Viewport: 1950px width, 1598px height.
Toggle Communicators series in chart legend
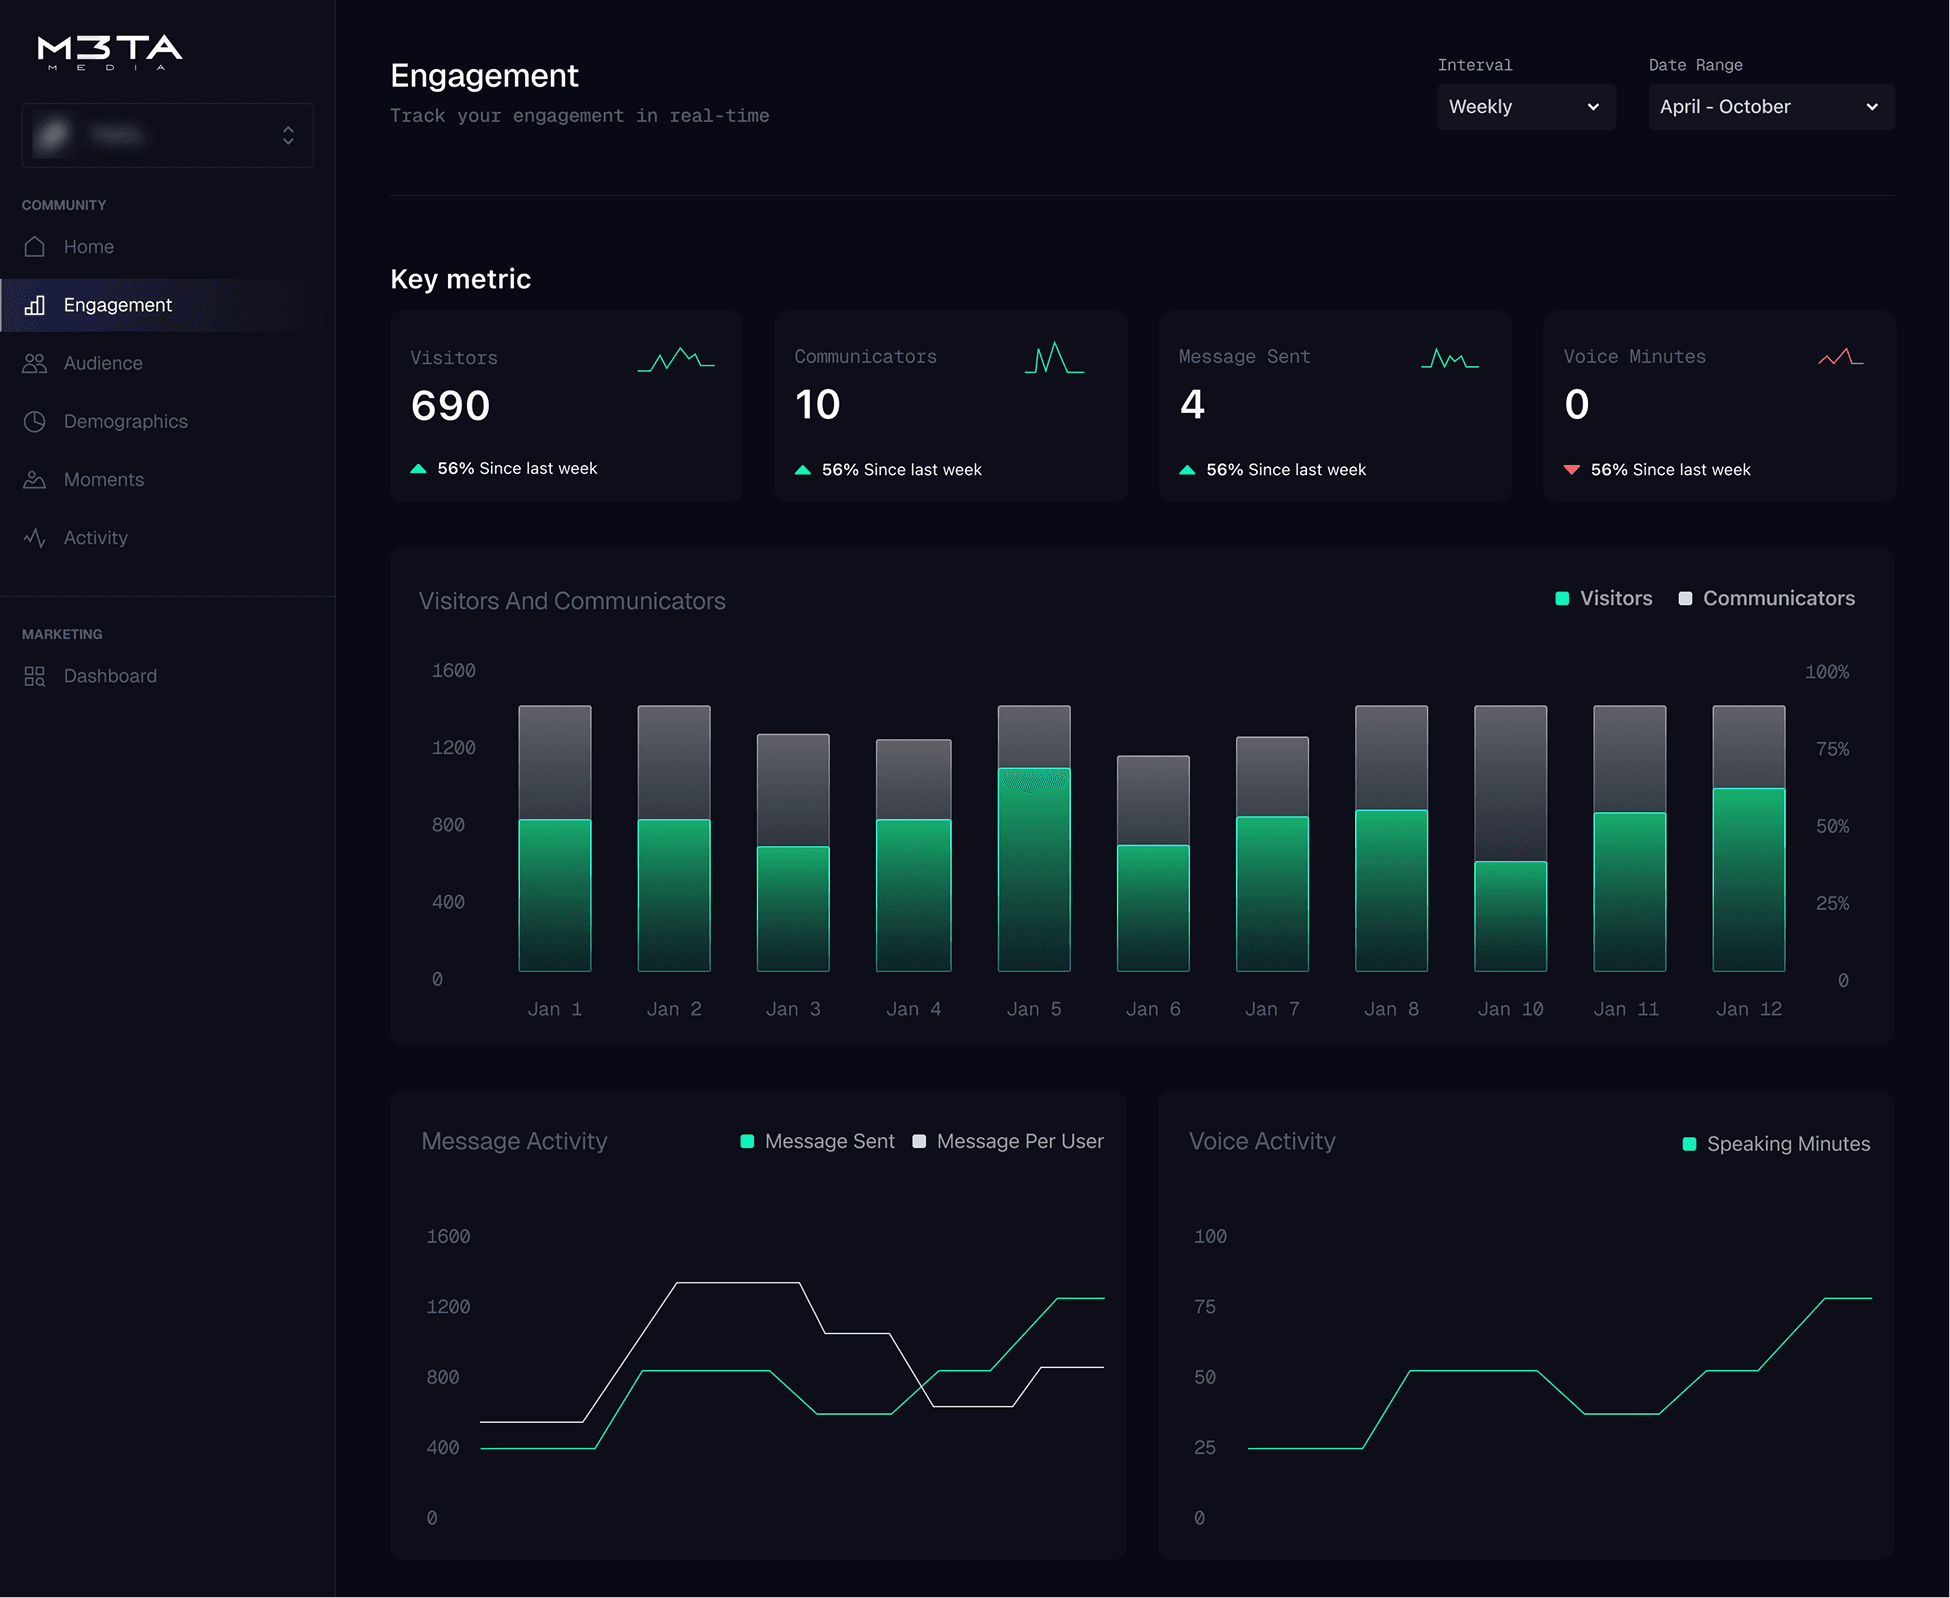[1767, 598]
